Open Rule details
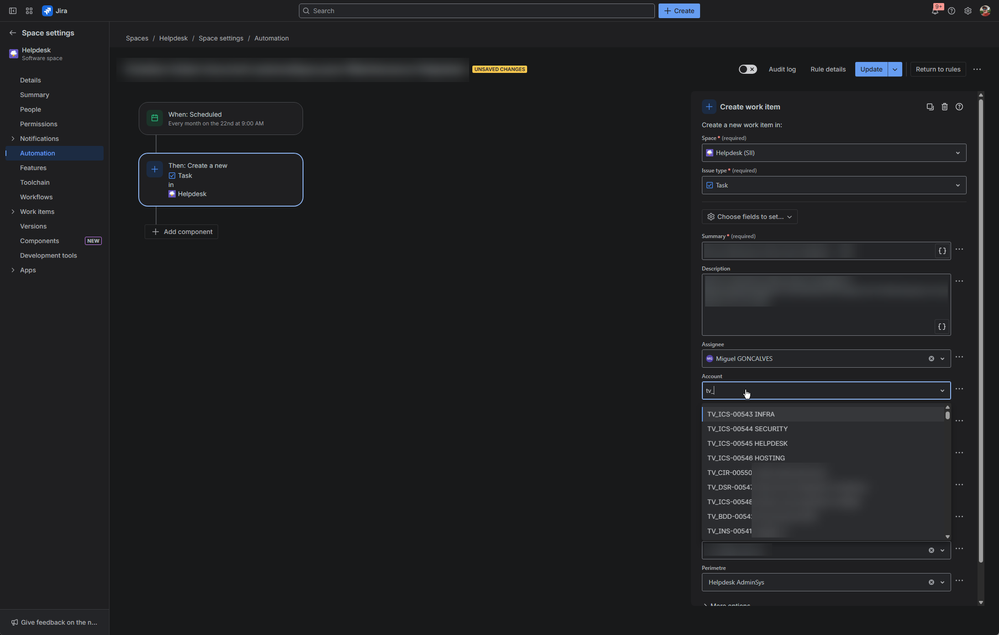The image size is (999, 635). [x=828, y=69]
